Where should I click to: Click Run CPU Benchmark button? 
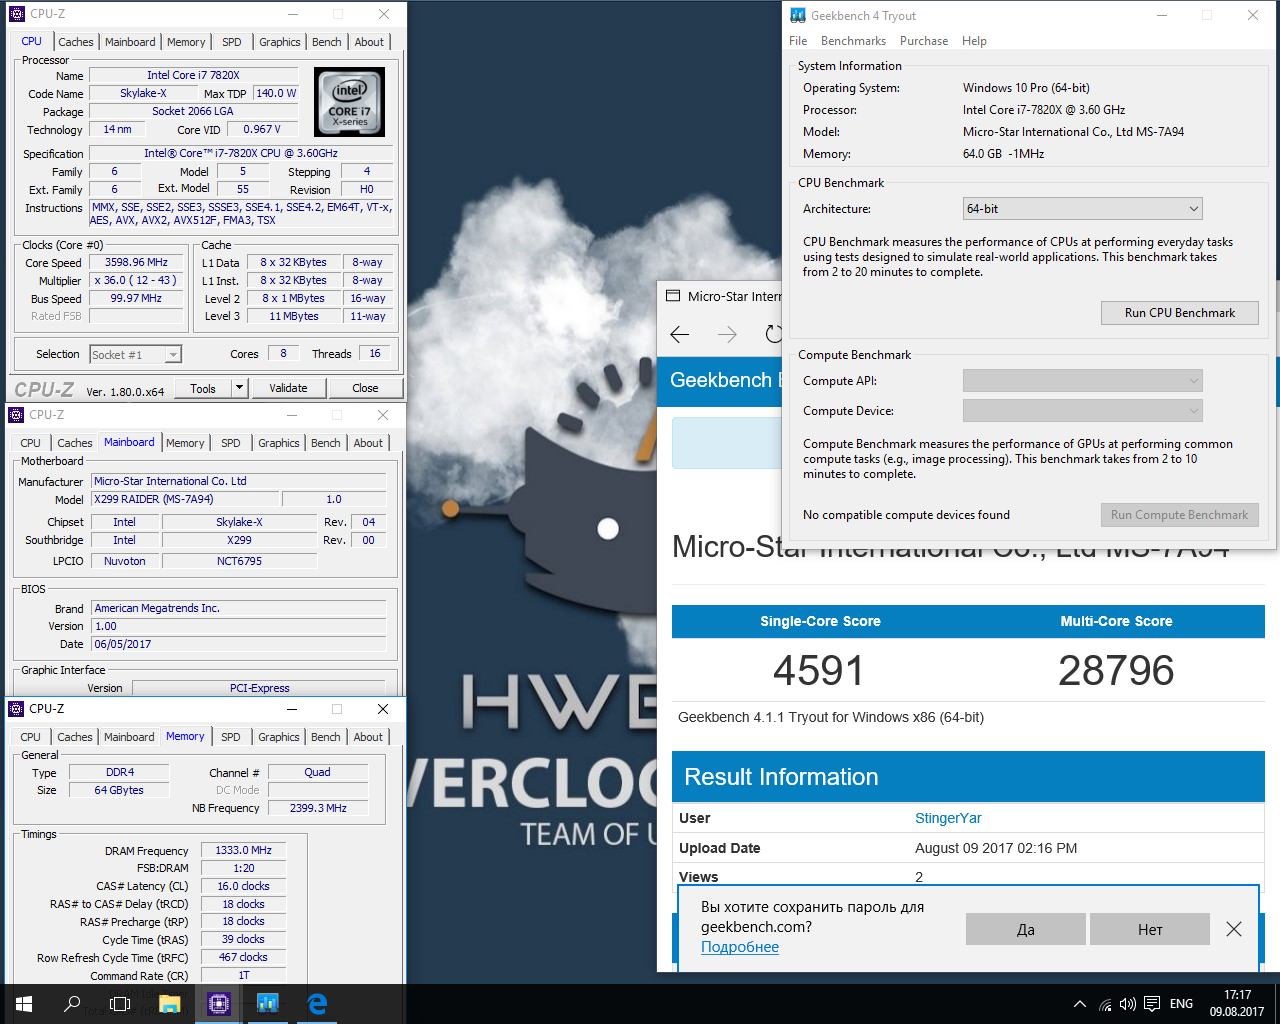pyautogui.click(x=1179, y=312)
